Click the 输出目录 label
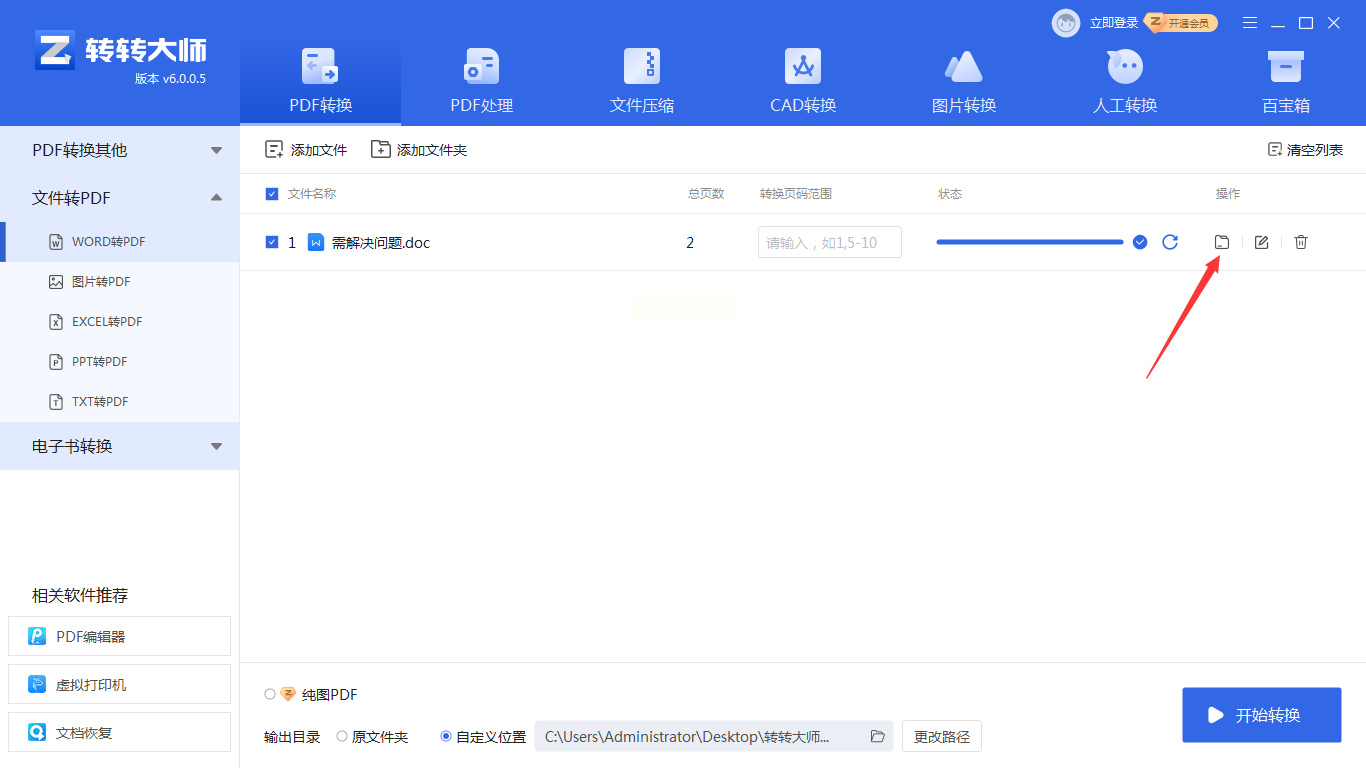 click(292, 737)
